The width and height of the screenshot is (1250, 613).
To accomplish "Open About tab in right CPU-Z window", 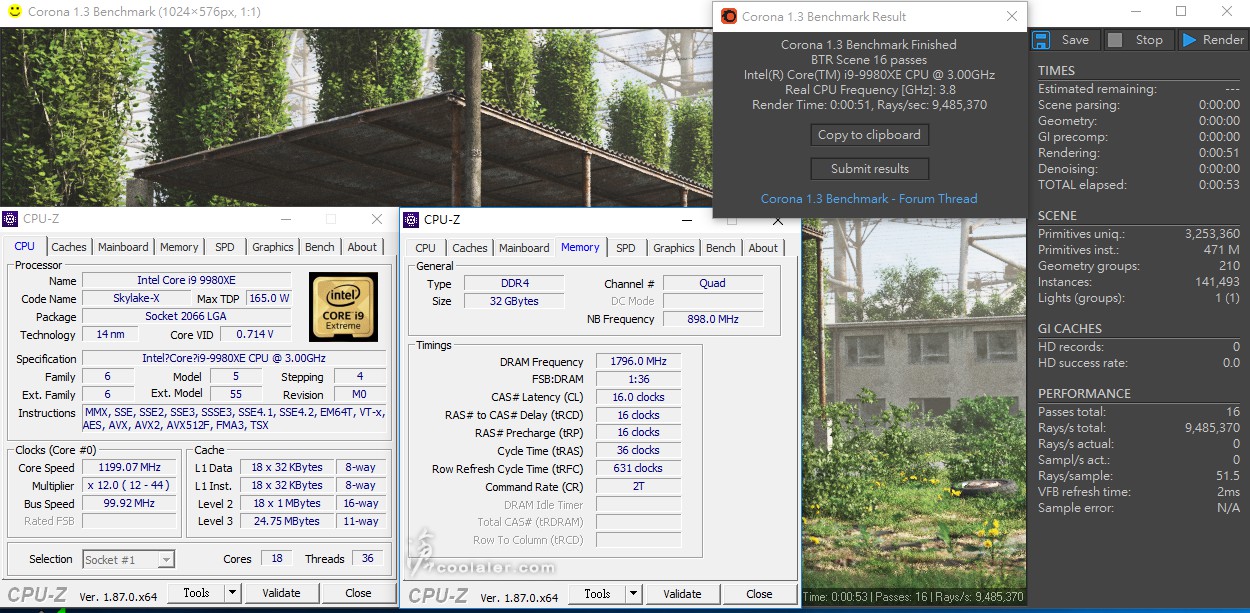I will pos(763,248).
